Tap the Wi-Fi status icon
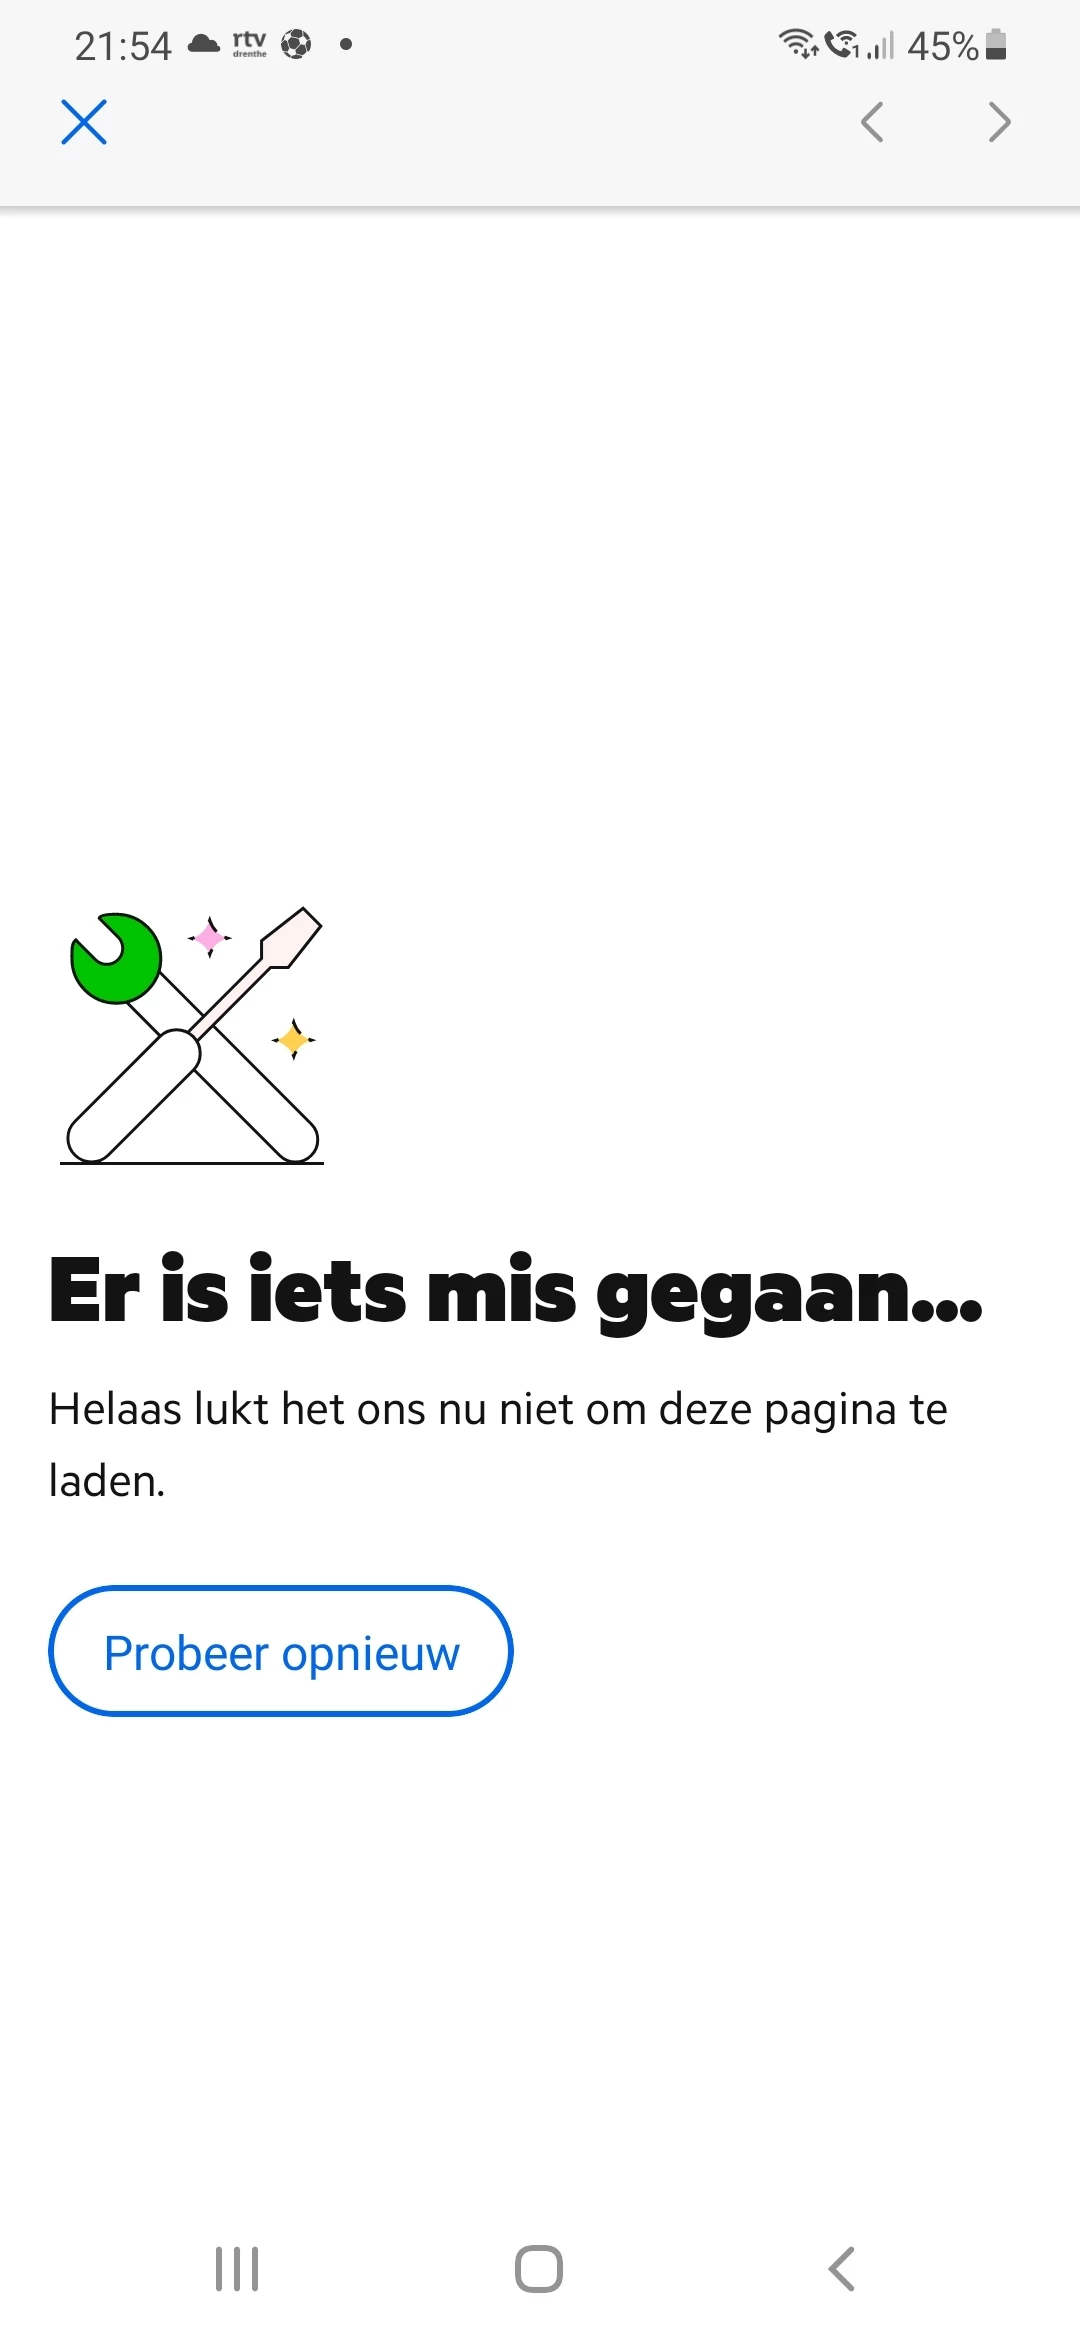Viewport: 1080px width, 2340px height. [798, 44]
